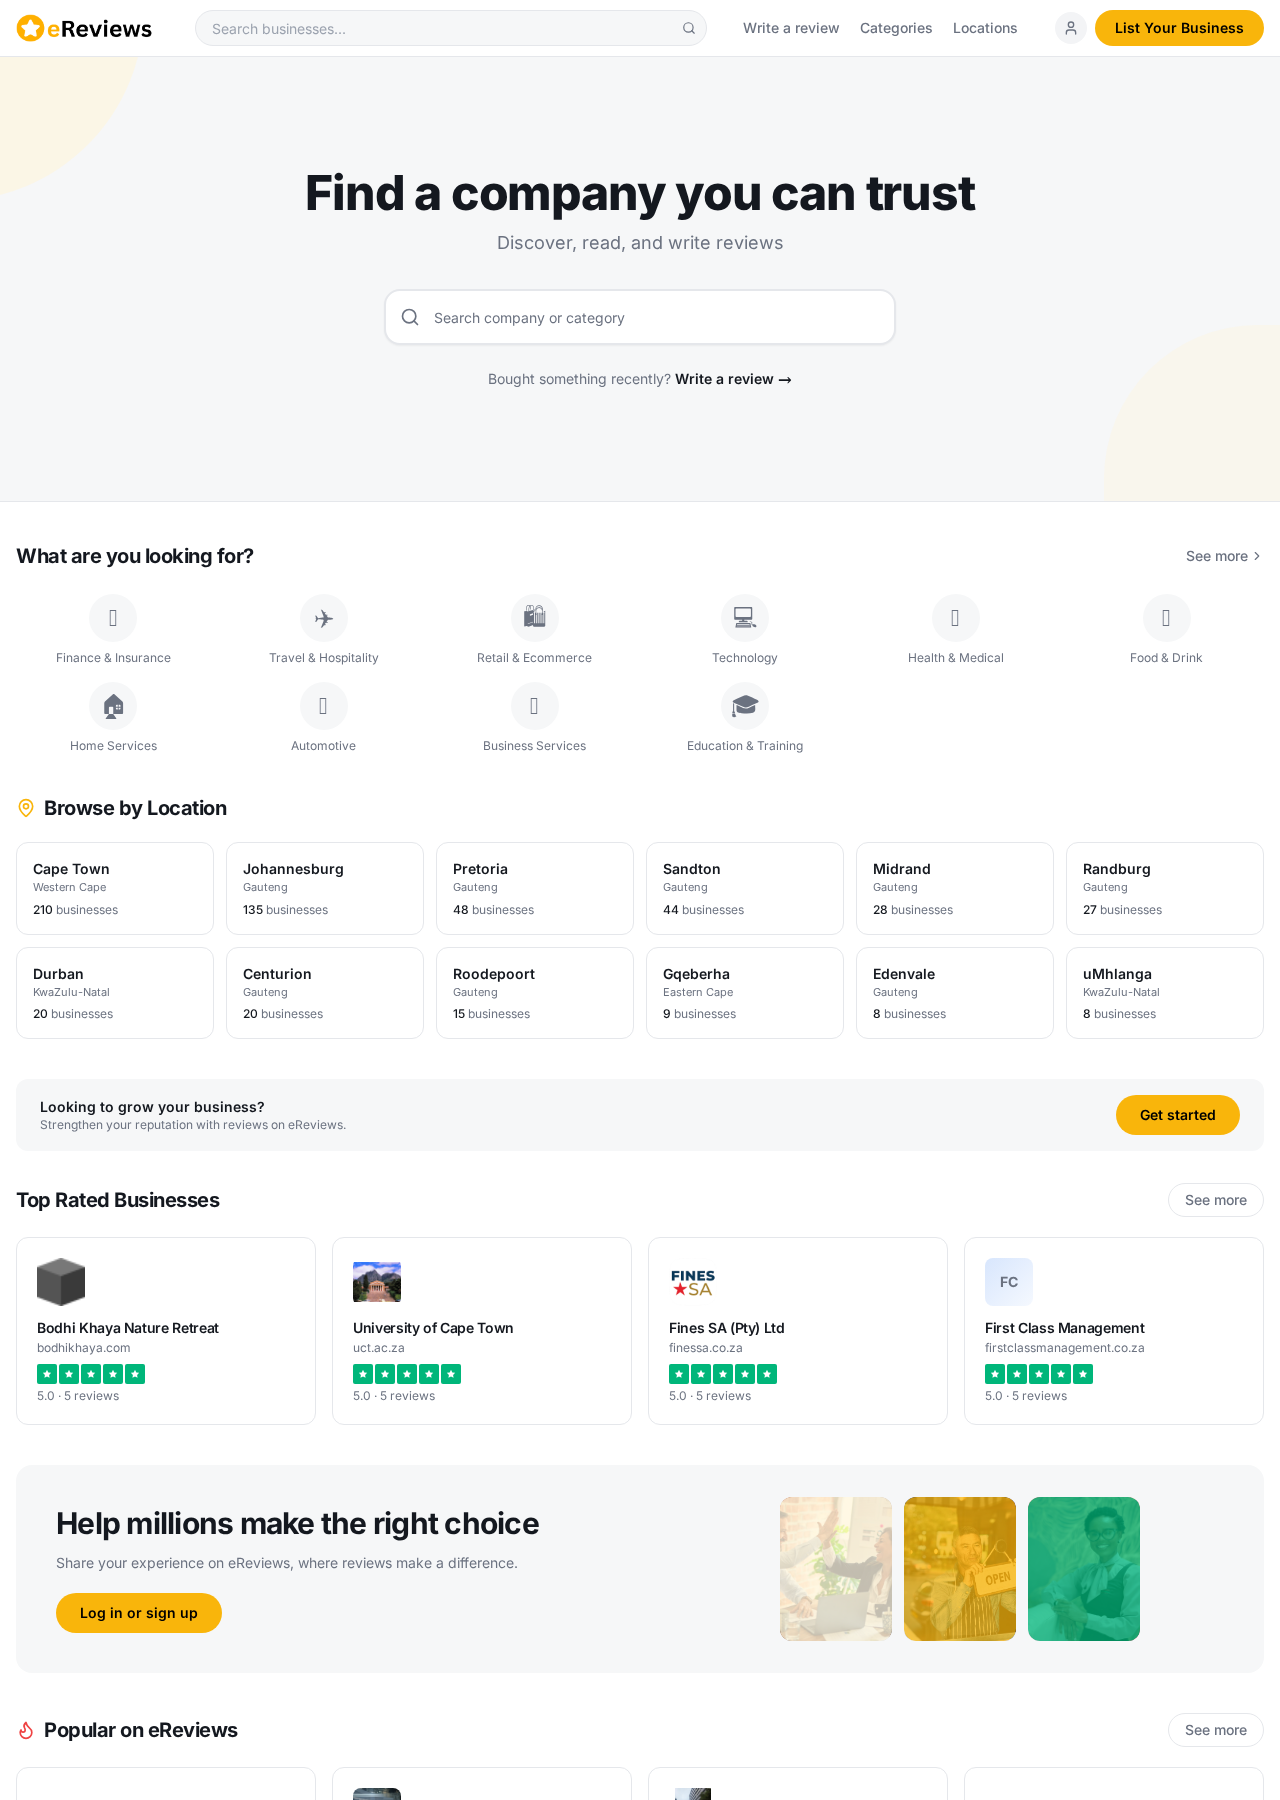Focus the Search company or category field
1280x1800 pixels.
[640, 317]
